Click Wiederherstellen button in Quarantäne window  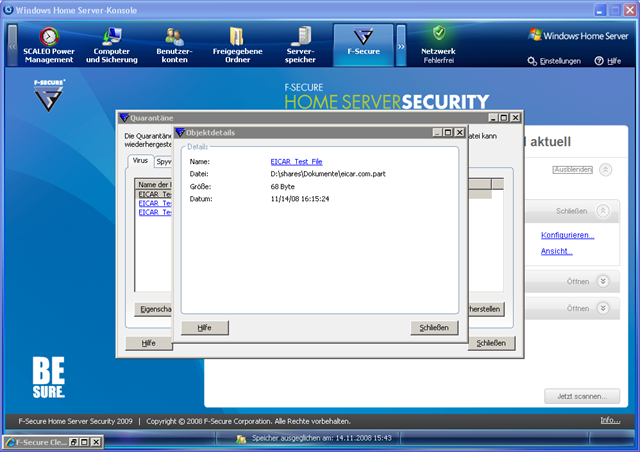(486, 309)
